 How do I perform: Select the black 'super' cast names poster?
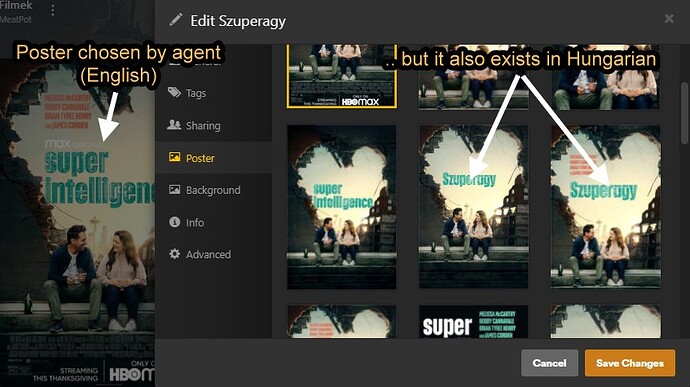point(473,322)
